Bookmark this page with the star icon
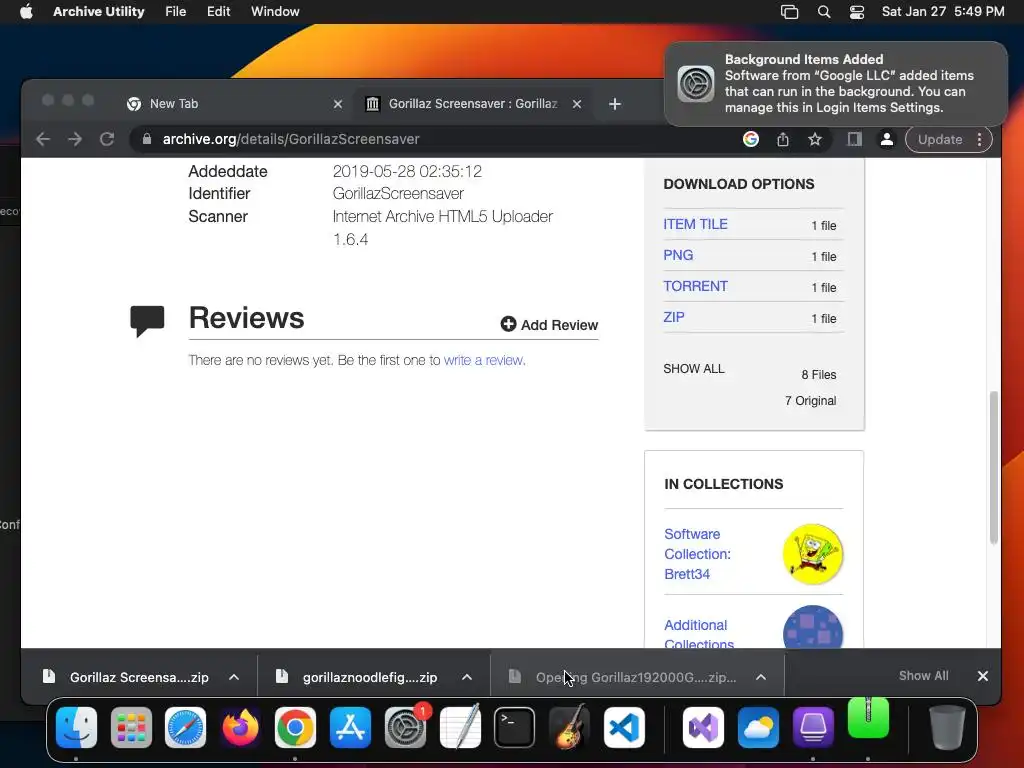 [x=815, y=139]
